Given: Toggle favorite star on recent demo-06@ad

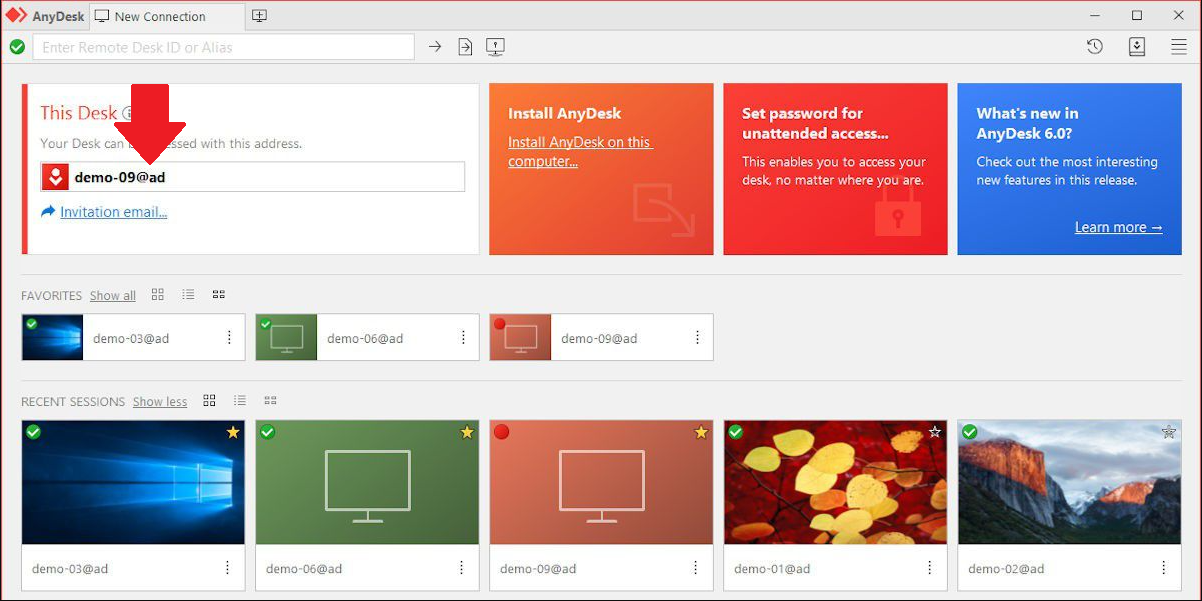Looking at the screenshot, I should click(467, 432).
